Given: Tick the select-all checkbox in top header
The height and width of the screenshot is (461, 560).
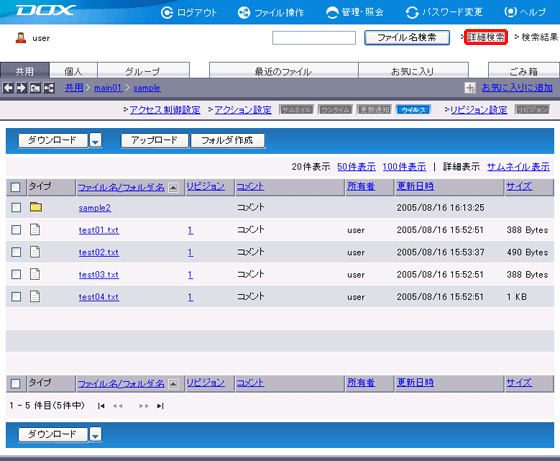Looking at the screenshot, I should point(16,187).
